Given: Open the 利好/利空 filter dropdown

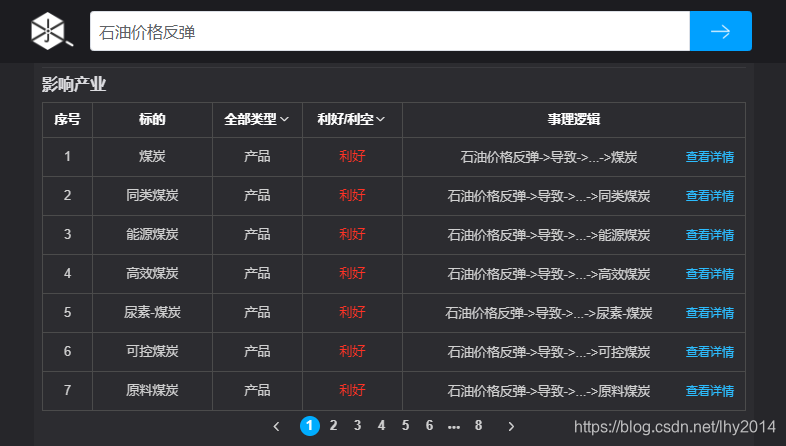Looking at the screenshot, I should [x=351, y=119].
